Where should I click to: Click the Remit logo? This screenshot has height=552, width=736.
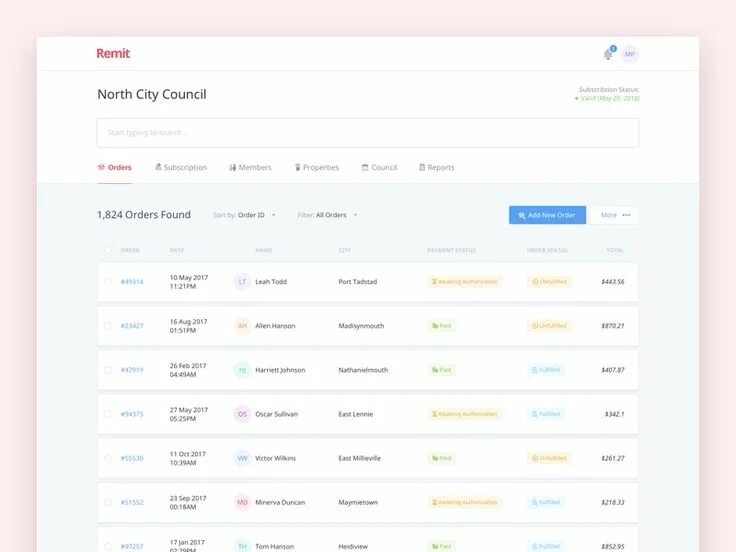(x=113, y=54)
